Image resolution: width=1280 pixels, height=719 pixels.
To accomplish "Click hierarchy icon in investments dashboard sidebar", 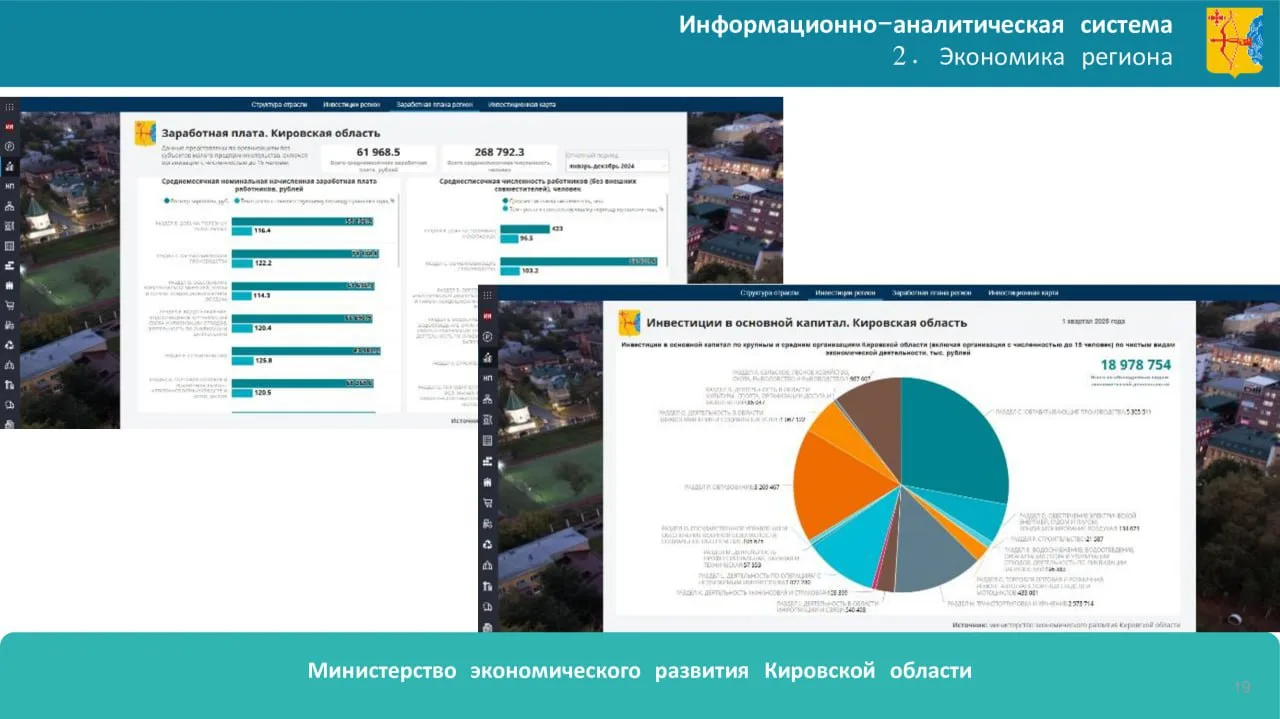I will tap(487, 398).
